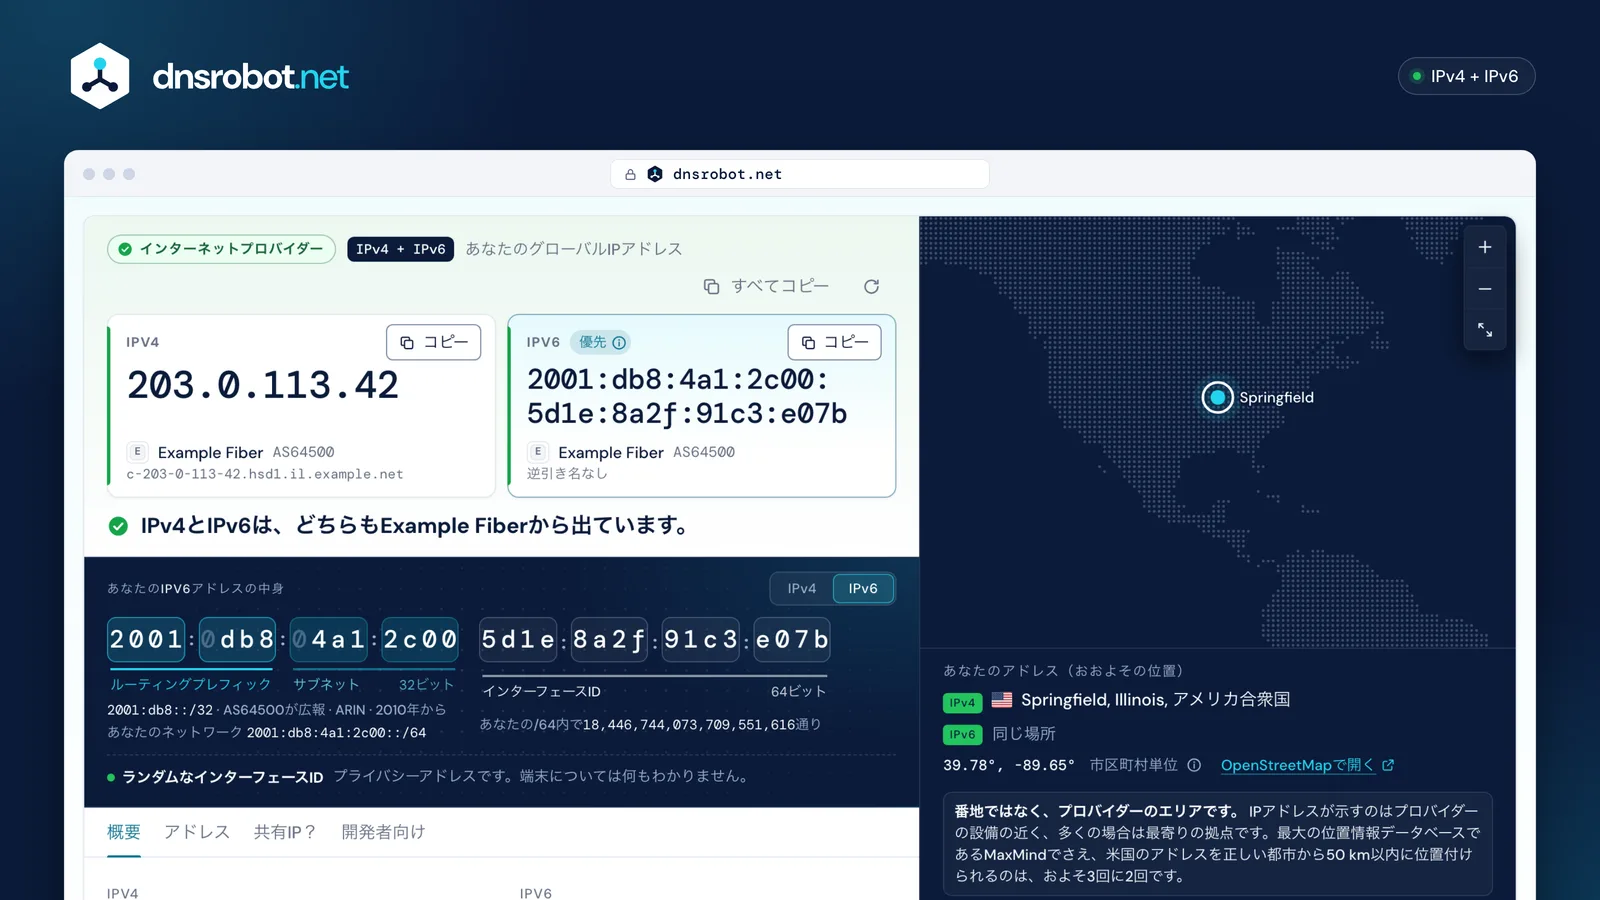Image resolution: width=1600 pixels, height=900 pixels.
Task: Click the Springfield map label
Action: click(1276, 397)
